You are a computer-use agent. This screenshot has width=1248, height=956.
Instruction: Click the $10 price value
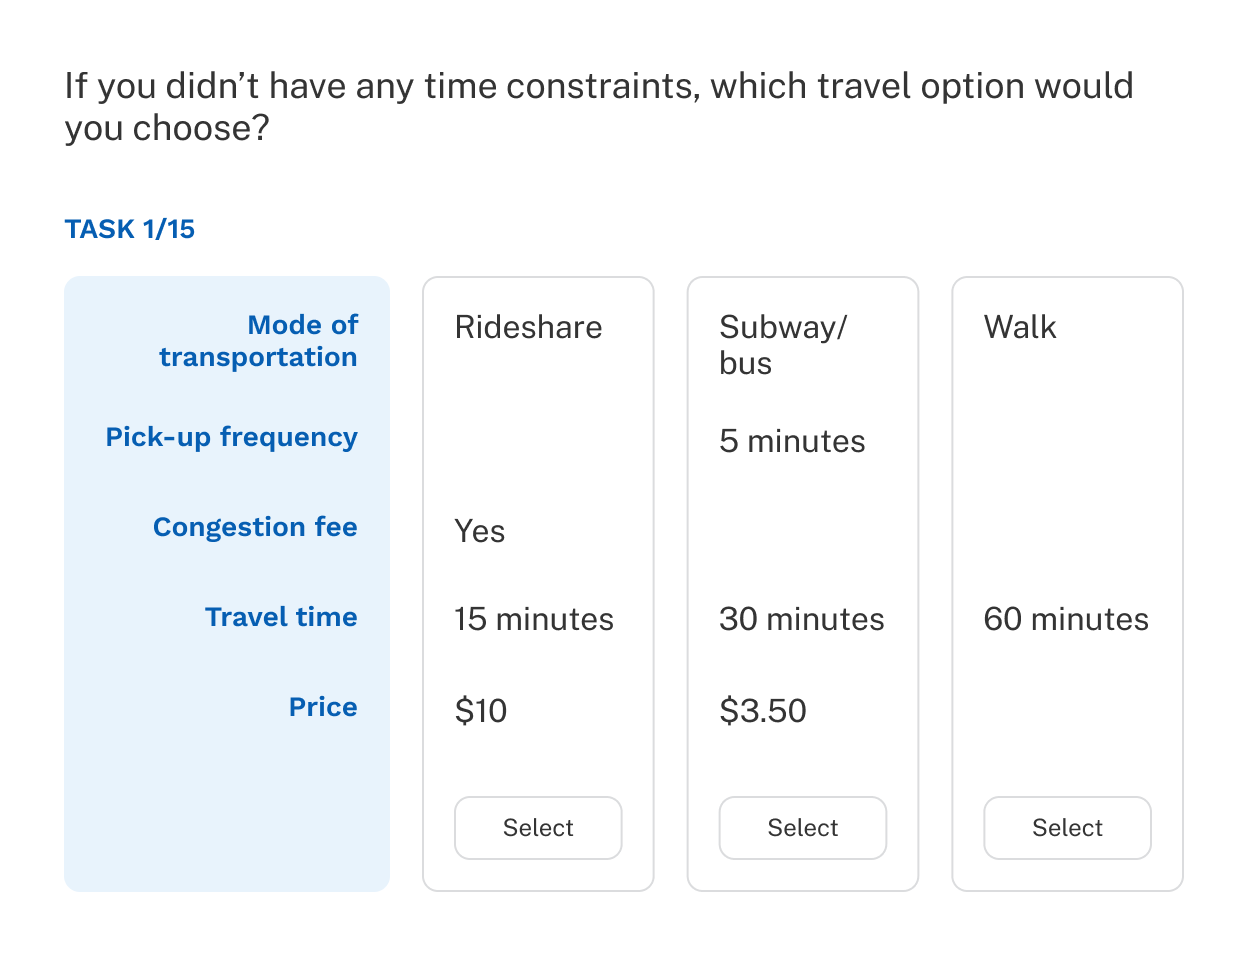[480, 711]
